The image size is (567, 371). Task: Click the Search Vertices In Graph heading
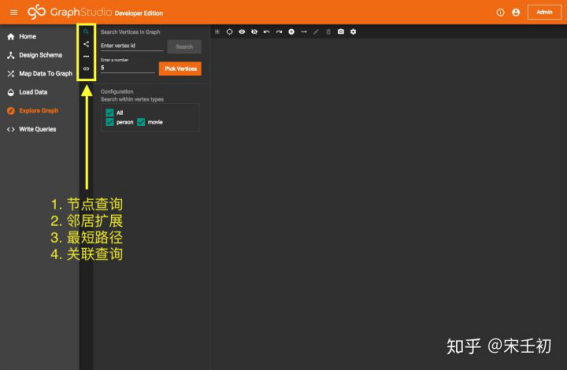130,32
